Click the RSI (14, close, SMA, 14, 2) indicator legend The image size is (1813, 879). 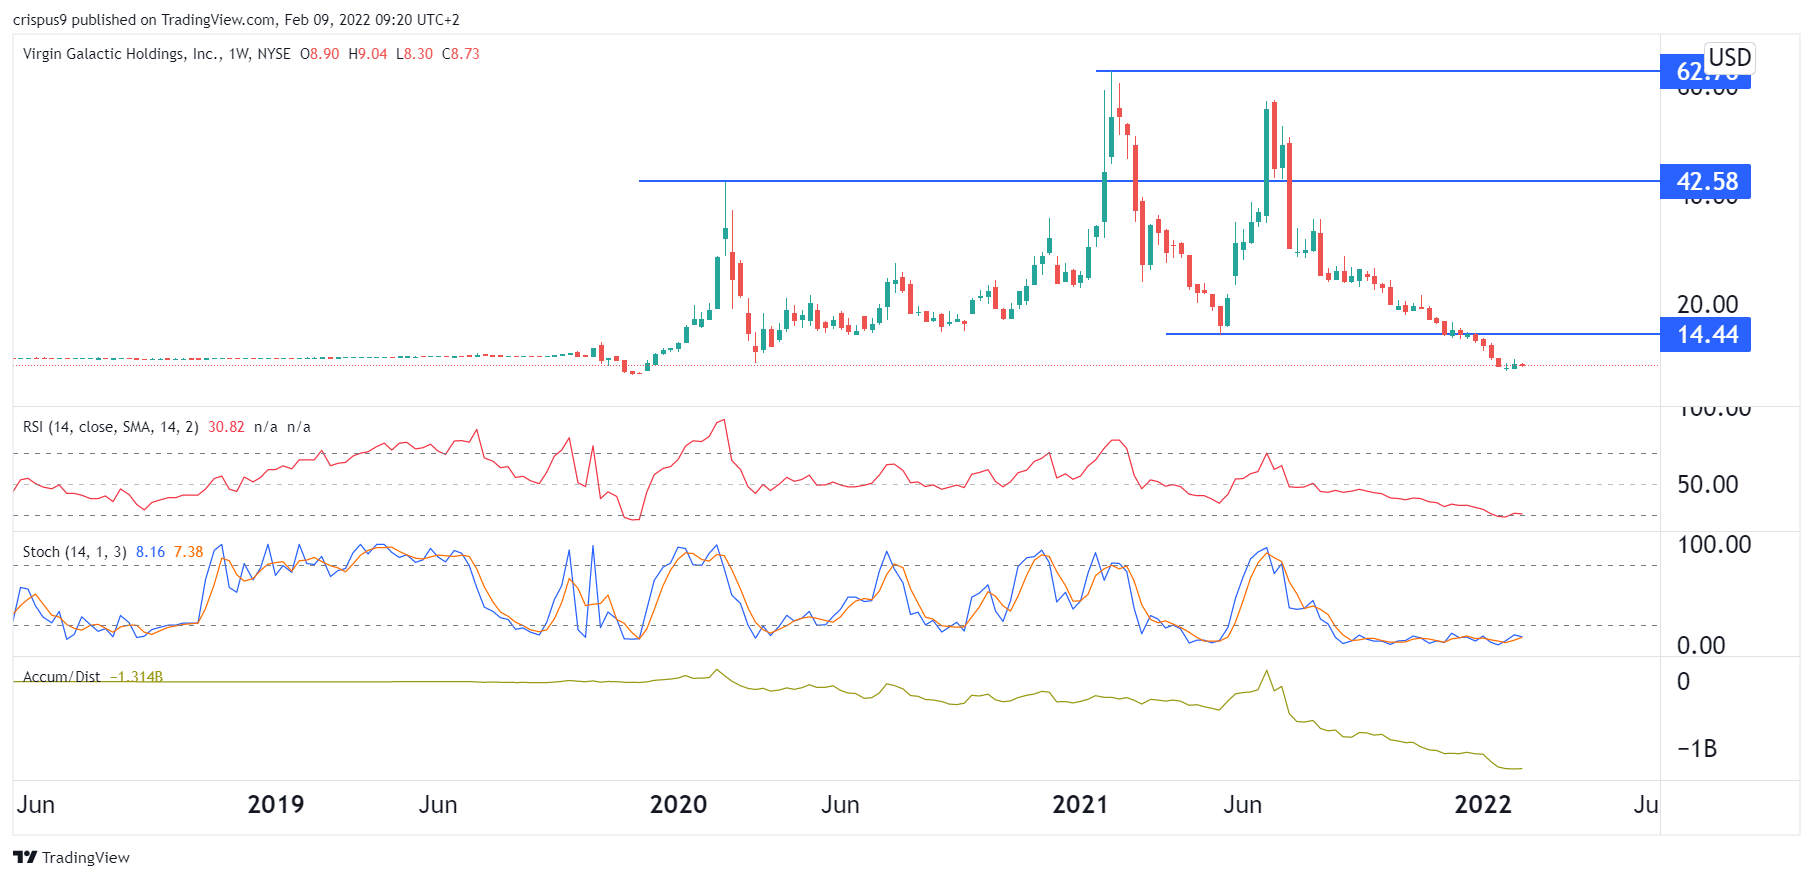(111, 427)
